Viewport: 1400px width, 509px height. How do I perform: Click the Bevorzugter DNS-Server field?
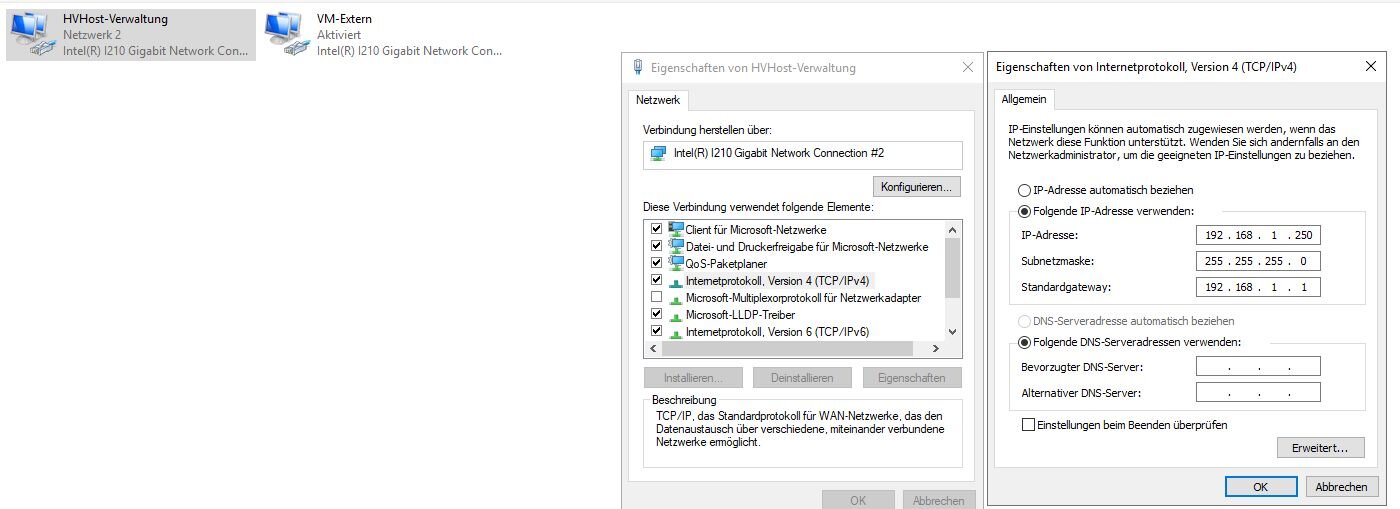click(x=1258, y=367)
